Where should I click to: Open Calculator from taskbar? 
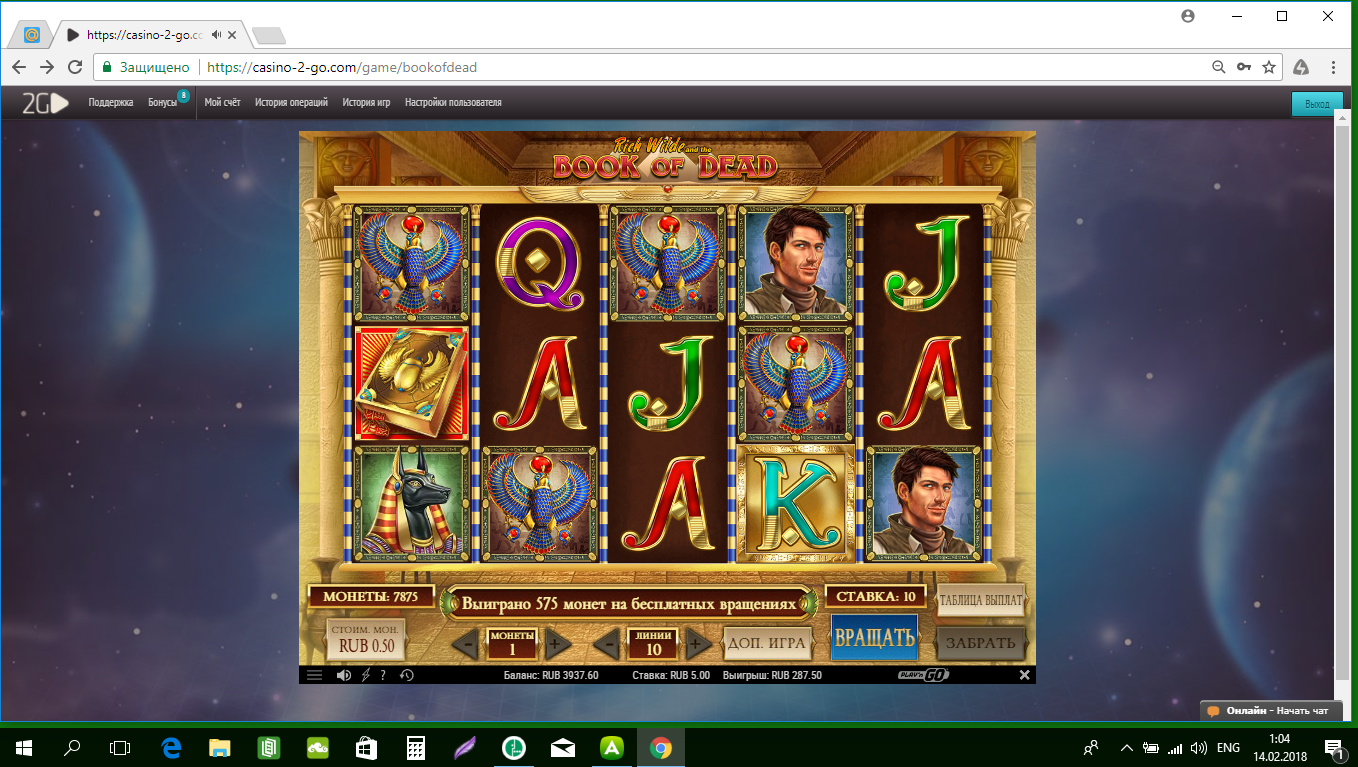(416, 746)
